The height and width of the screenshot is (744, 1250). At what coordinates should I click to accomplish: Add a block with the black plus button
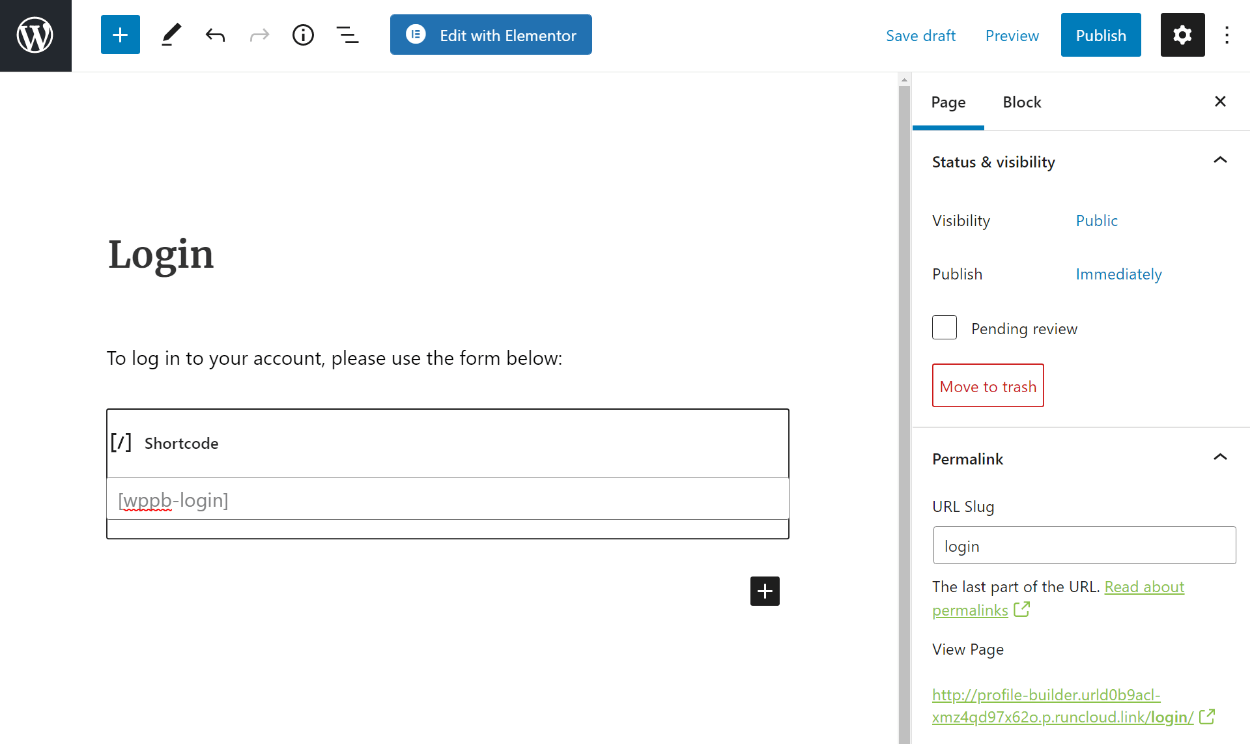[765, 591]
